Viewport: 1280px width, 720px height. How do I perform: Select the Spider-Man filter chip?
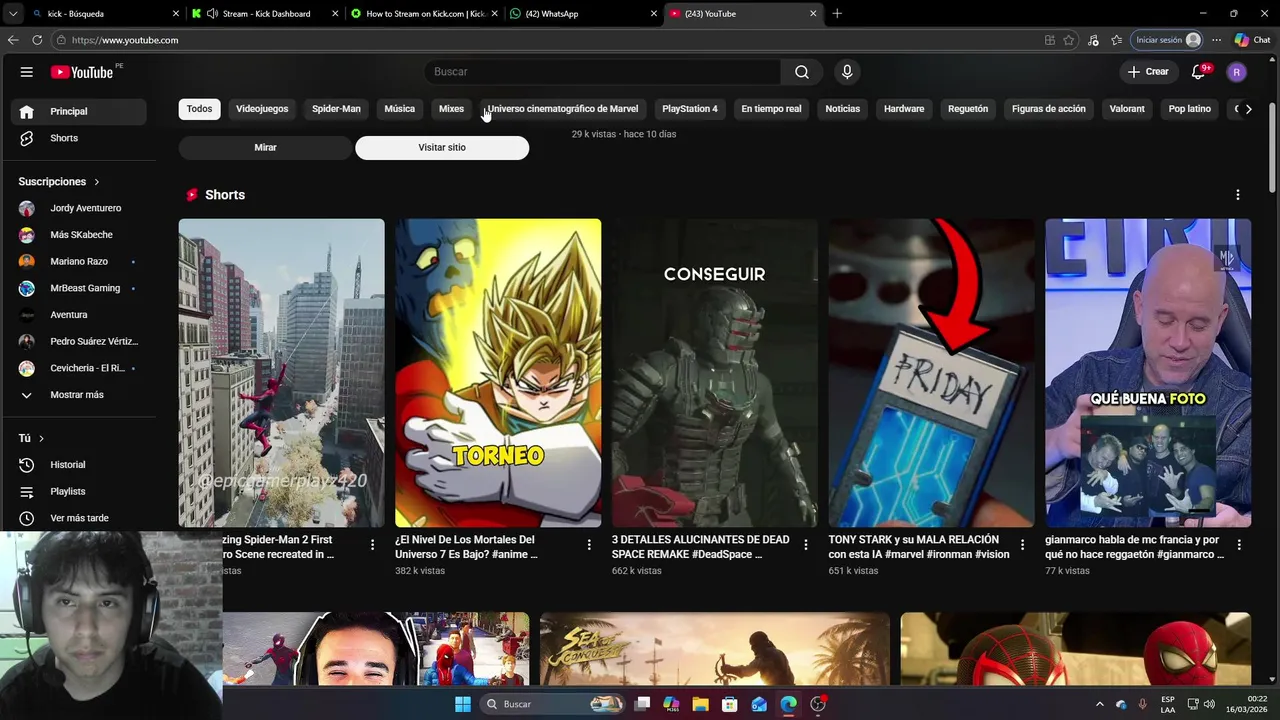coord(336,109)
